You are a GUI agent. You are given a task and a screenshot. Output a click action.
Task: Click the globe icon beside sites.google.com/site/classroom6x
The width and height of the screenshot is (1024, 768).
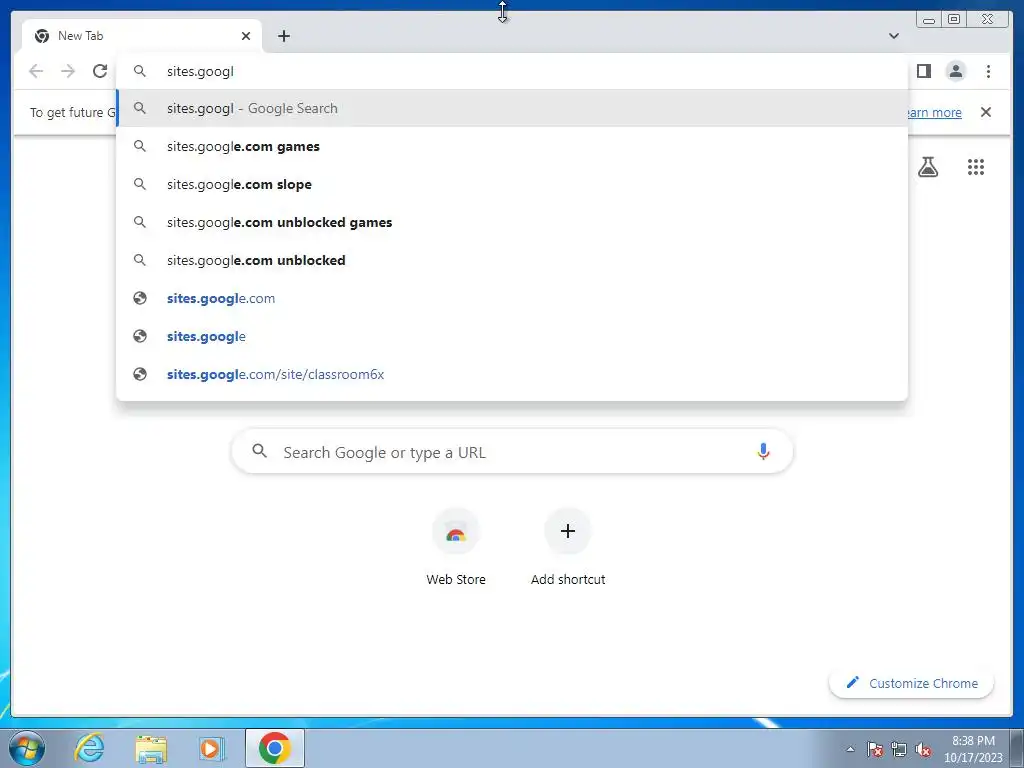pos(140,374)
